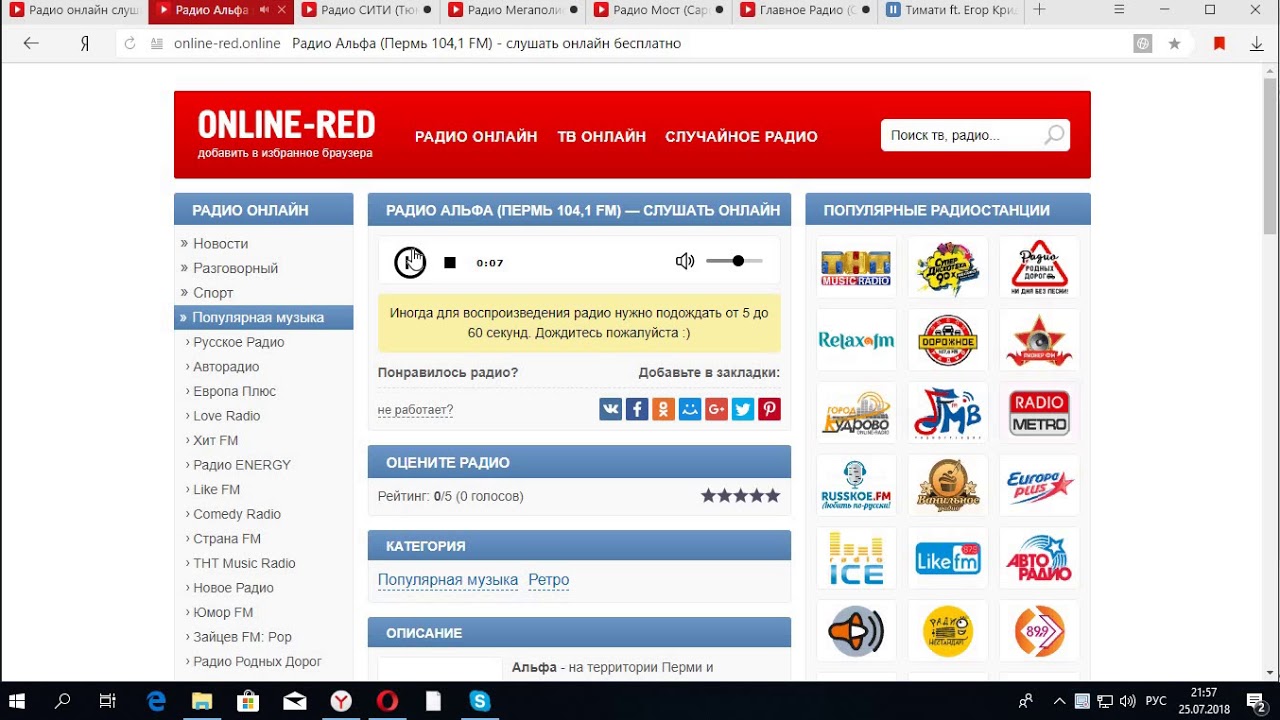Image resolution: width=1280 pixels, height=720 pixels.
Task: Share the radio on Google Plus
Action: point(716,408)
